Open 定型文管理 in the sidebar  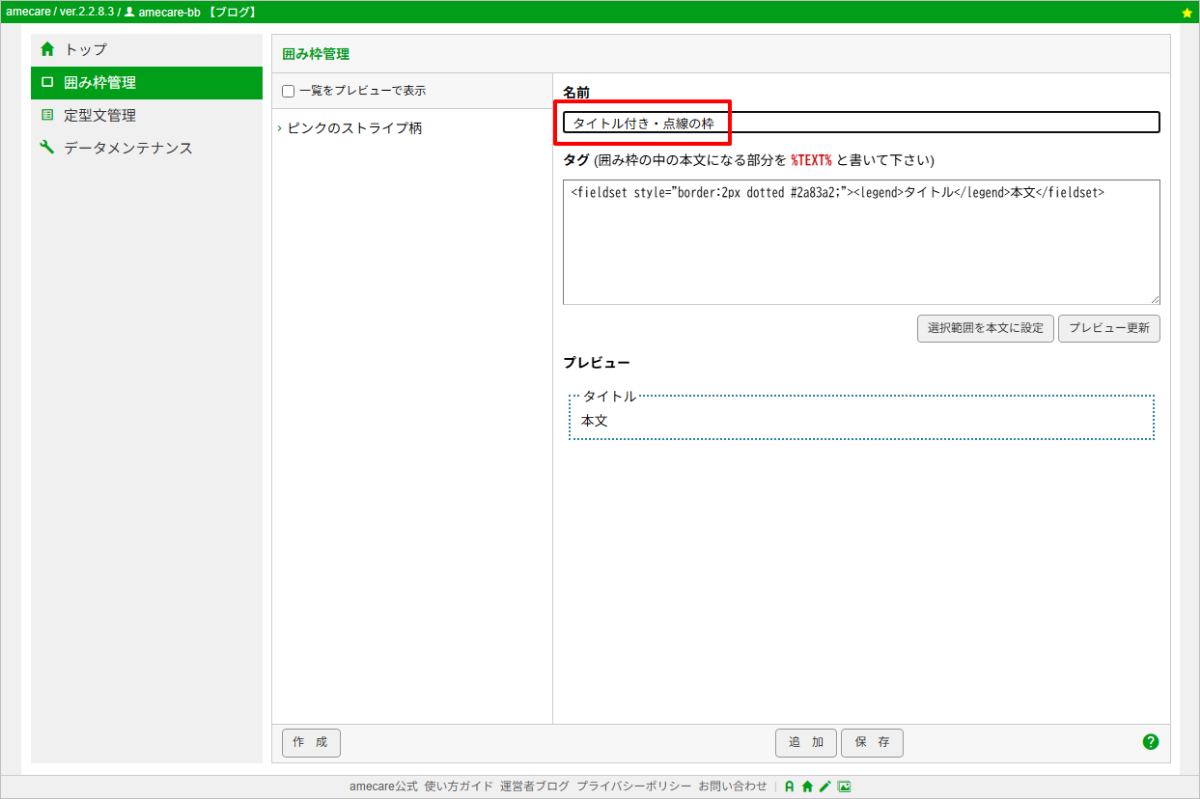point(99,115)
